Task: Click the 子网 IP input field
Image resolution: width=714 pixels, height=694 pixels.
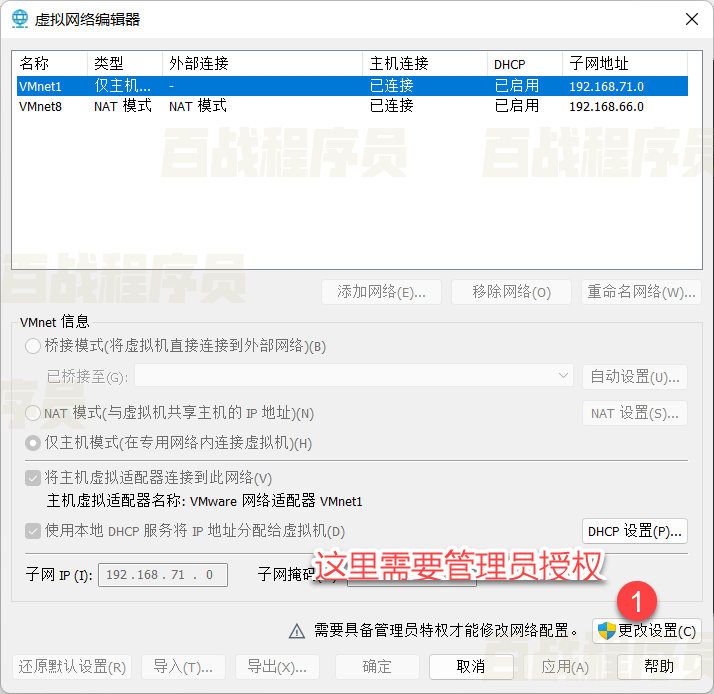Action: tap(163, 575)
